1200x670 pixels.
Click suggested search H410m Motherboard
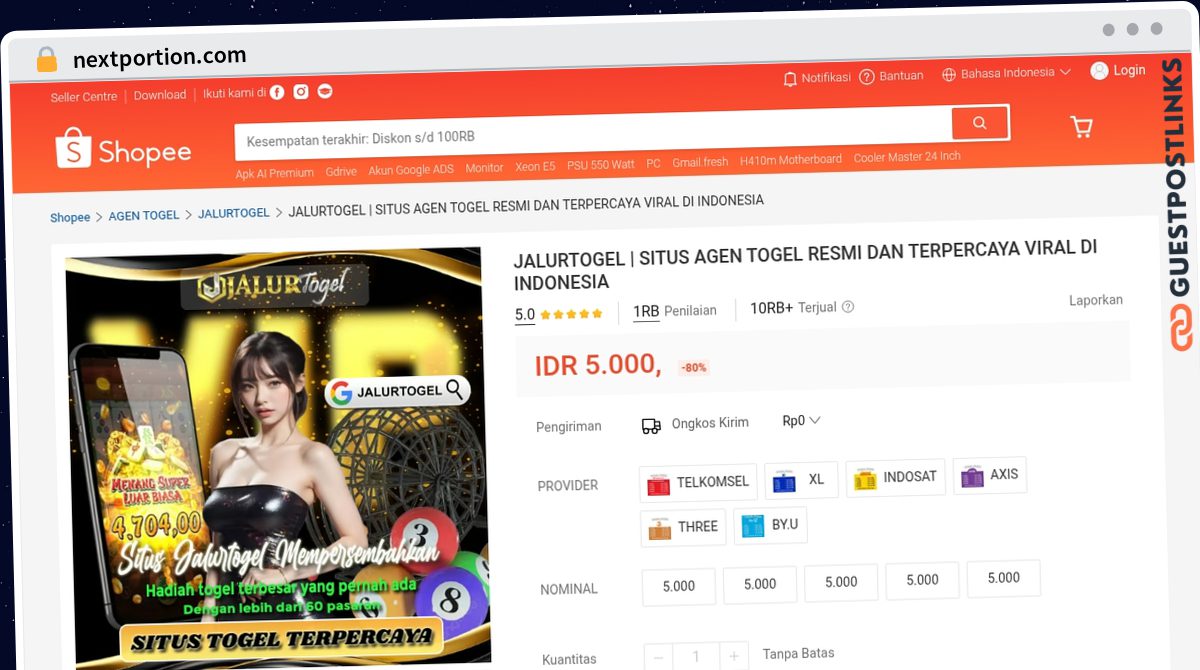[791, 160]
